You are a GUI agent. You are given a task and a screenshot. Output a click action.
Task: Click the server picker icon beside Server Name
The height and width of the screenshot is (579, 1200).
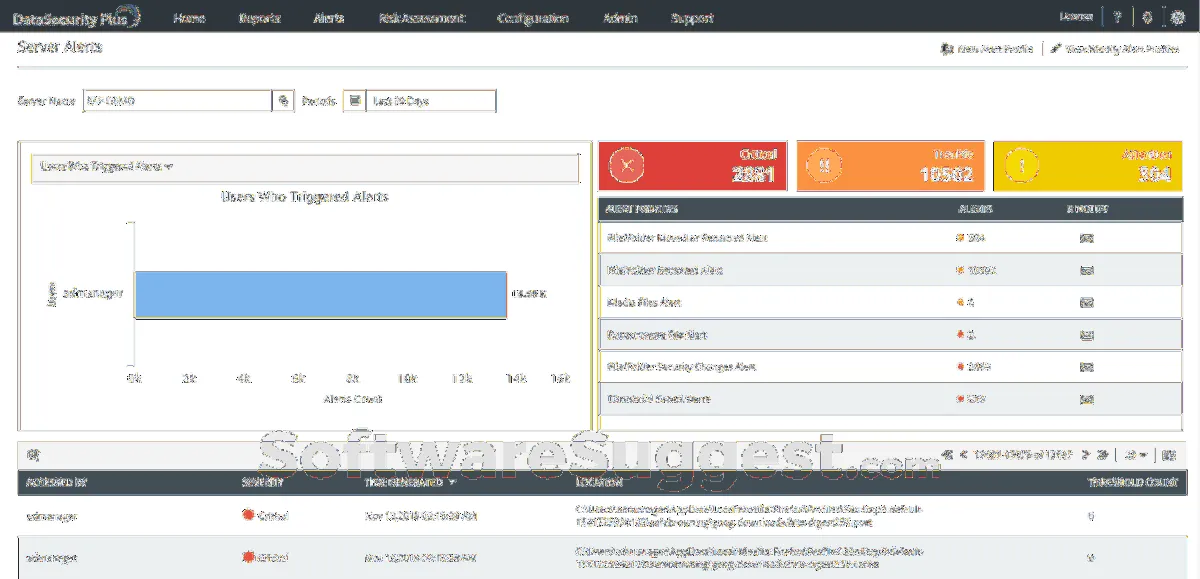[x=283, y=101]
